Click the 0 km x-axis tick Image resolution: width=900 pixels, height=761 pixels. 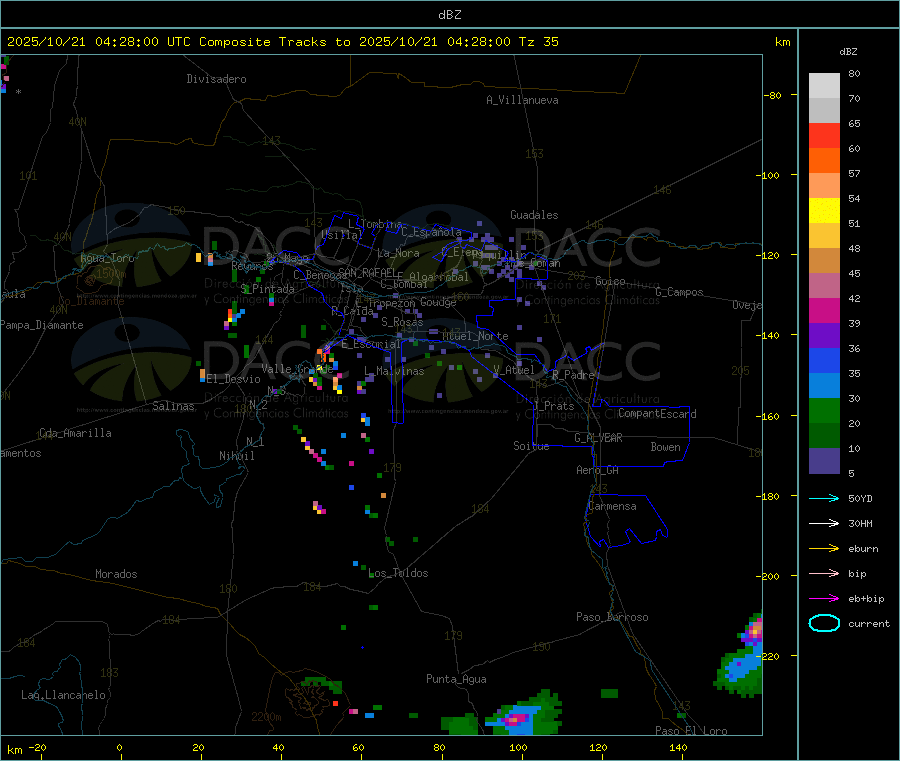point(119,748)
